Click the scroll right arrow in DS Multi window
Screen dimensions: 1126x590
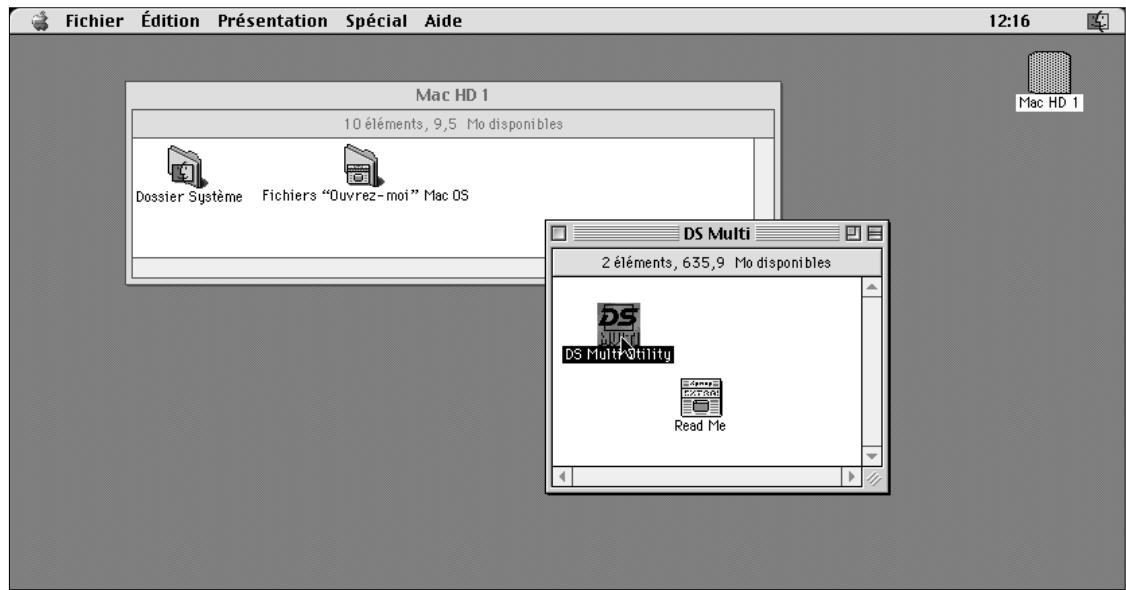(x=852, y=476)
